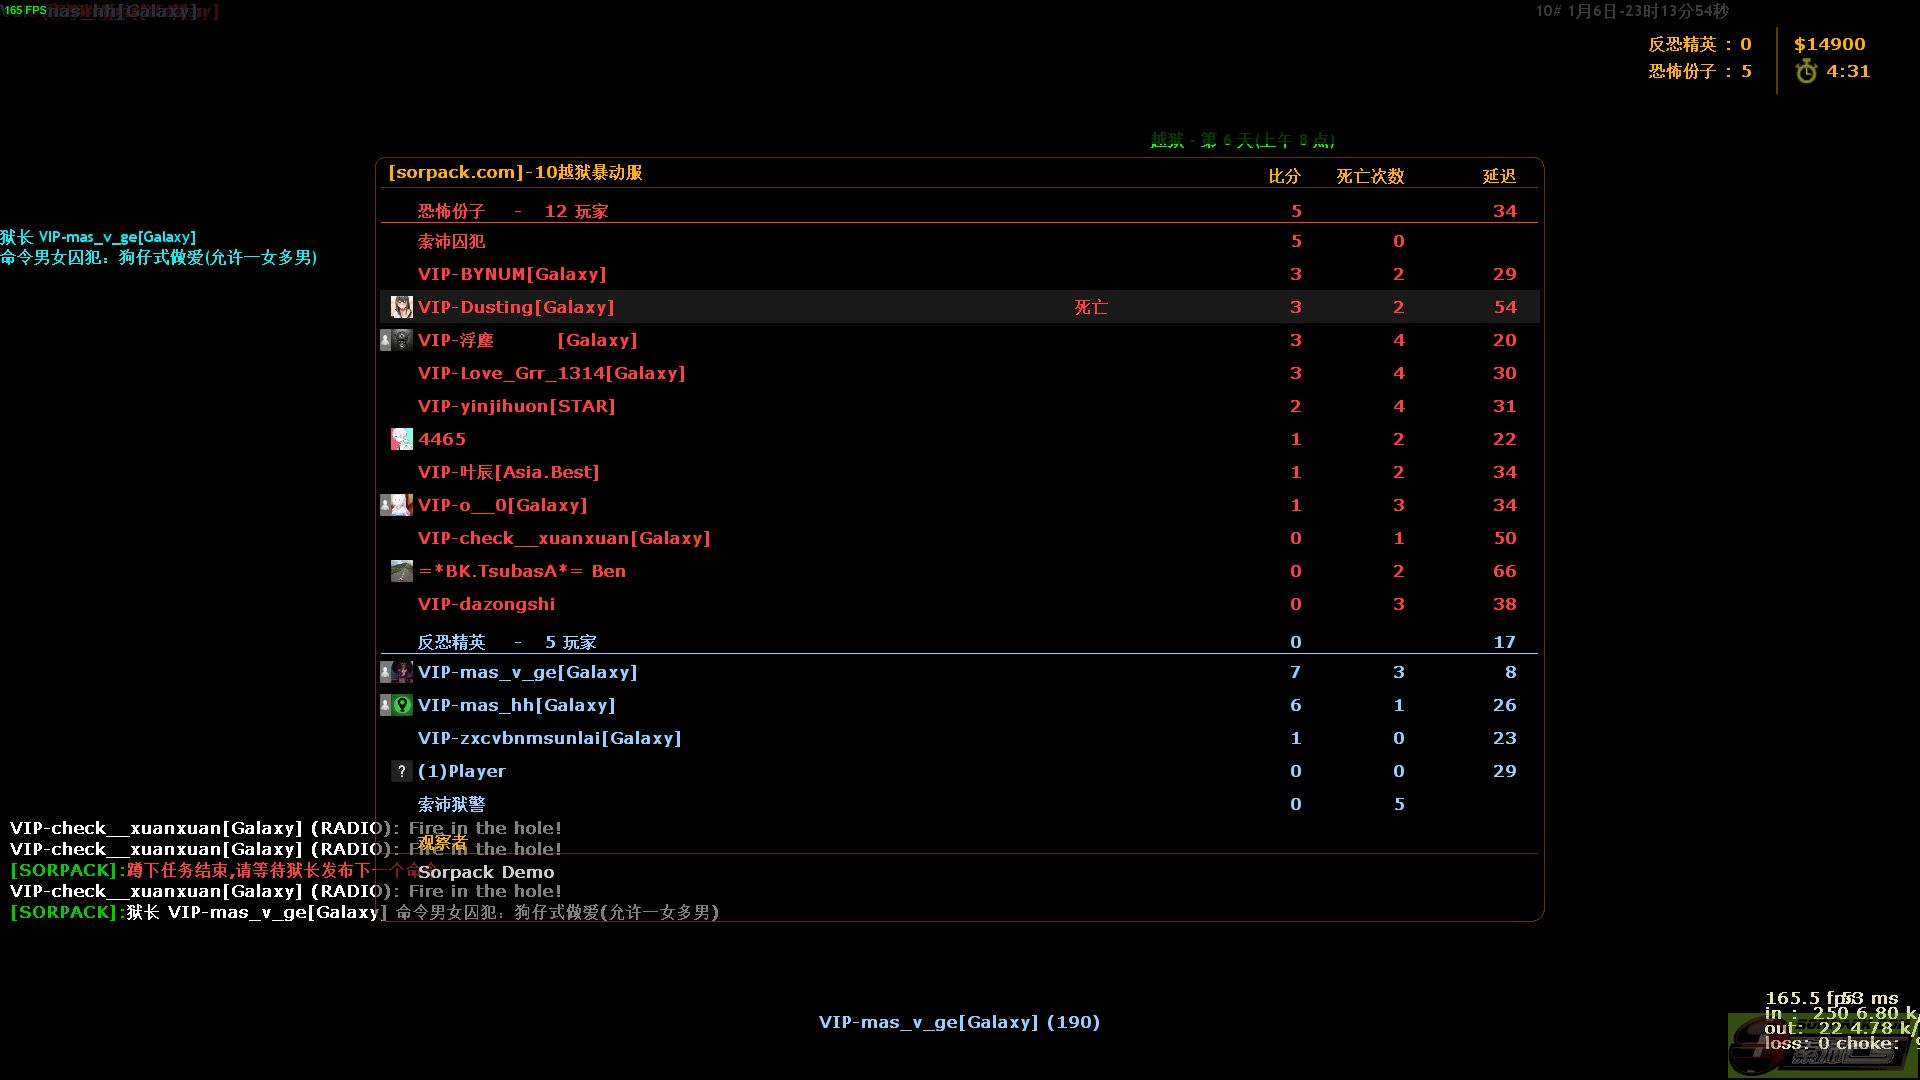The image size is (1920, 1080).
Task: Click question mark avatar of (1)Player
Action: coord(401,771)
